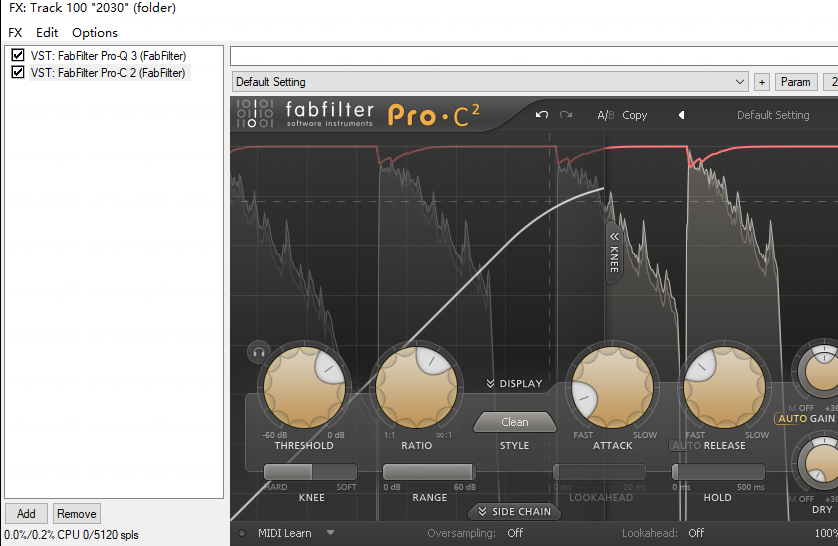Click the undo arrow in Pro-C 2
This screenshot has width=838, height=546.
541,115
